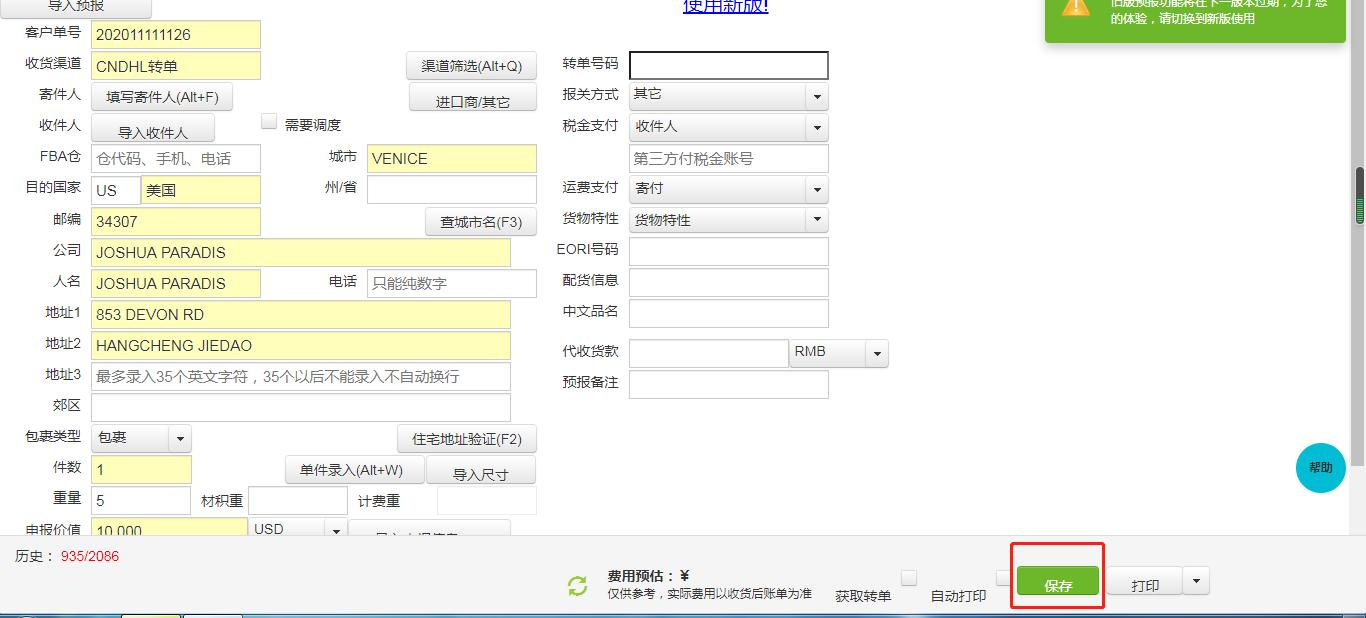
Task: Open 填写寄件人(Alt+F) to fill sender
Action: pos(163,96)
